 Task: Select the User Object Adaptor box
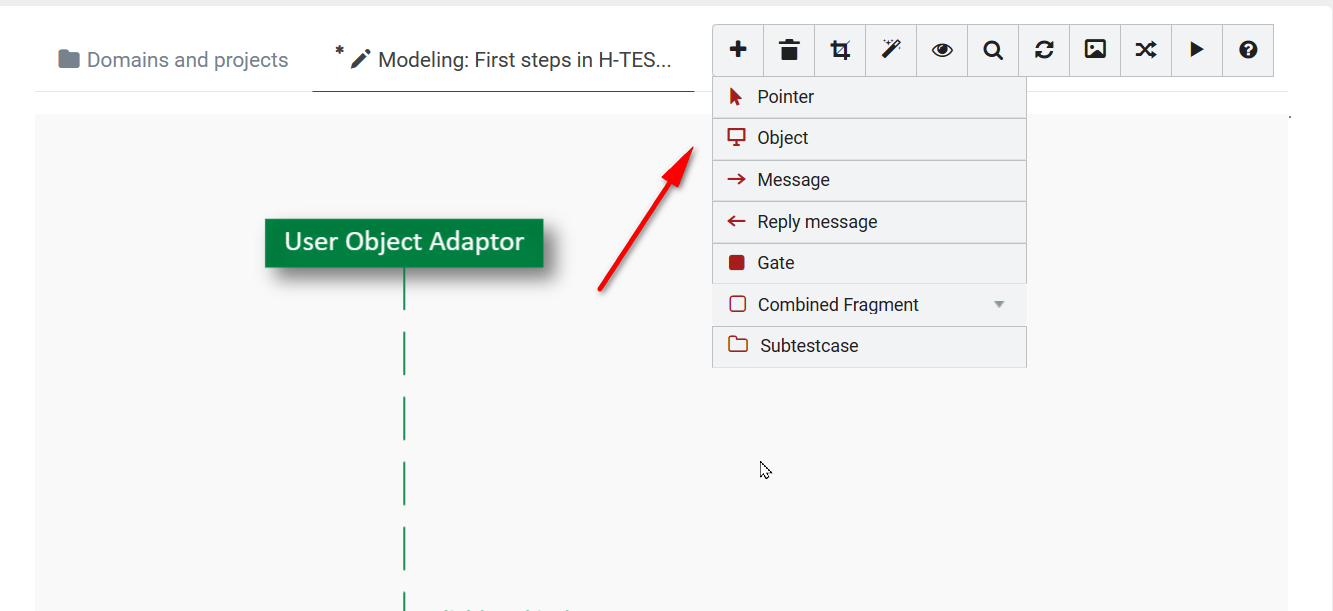[404, 243]
